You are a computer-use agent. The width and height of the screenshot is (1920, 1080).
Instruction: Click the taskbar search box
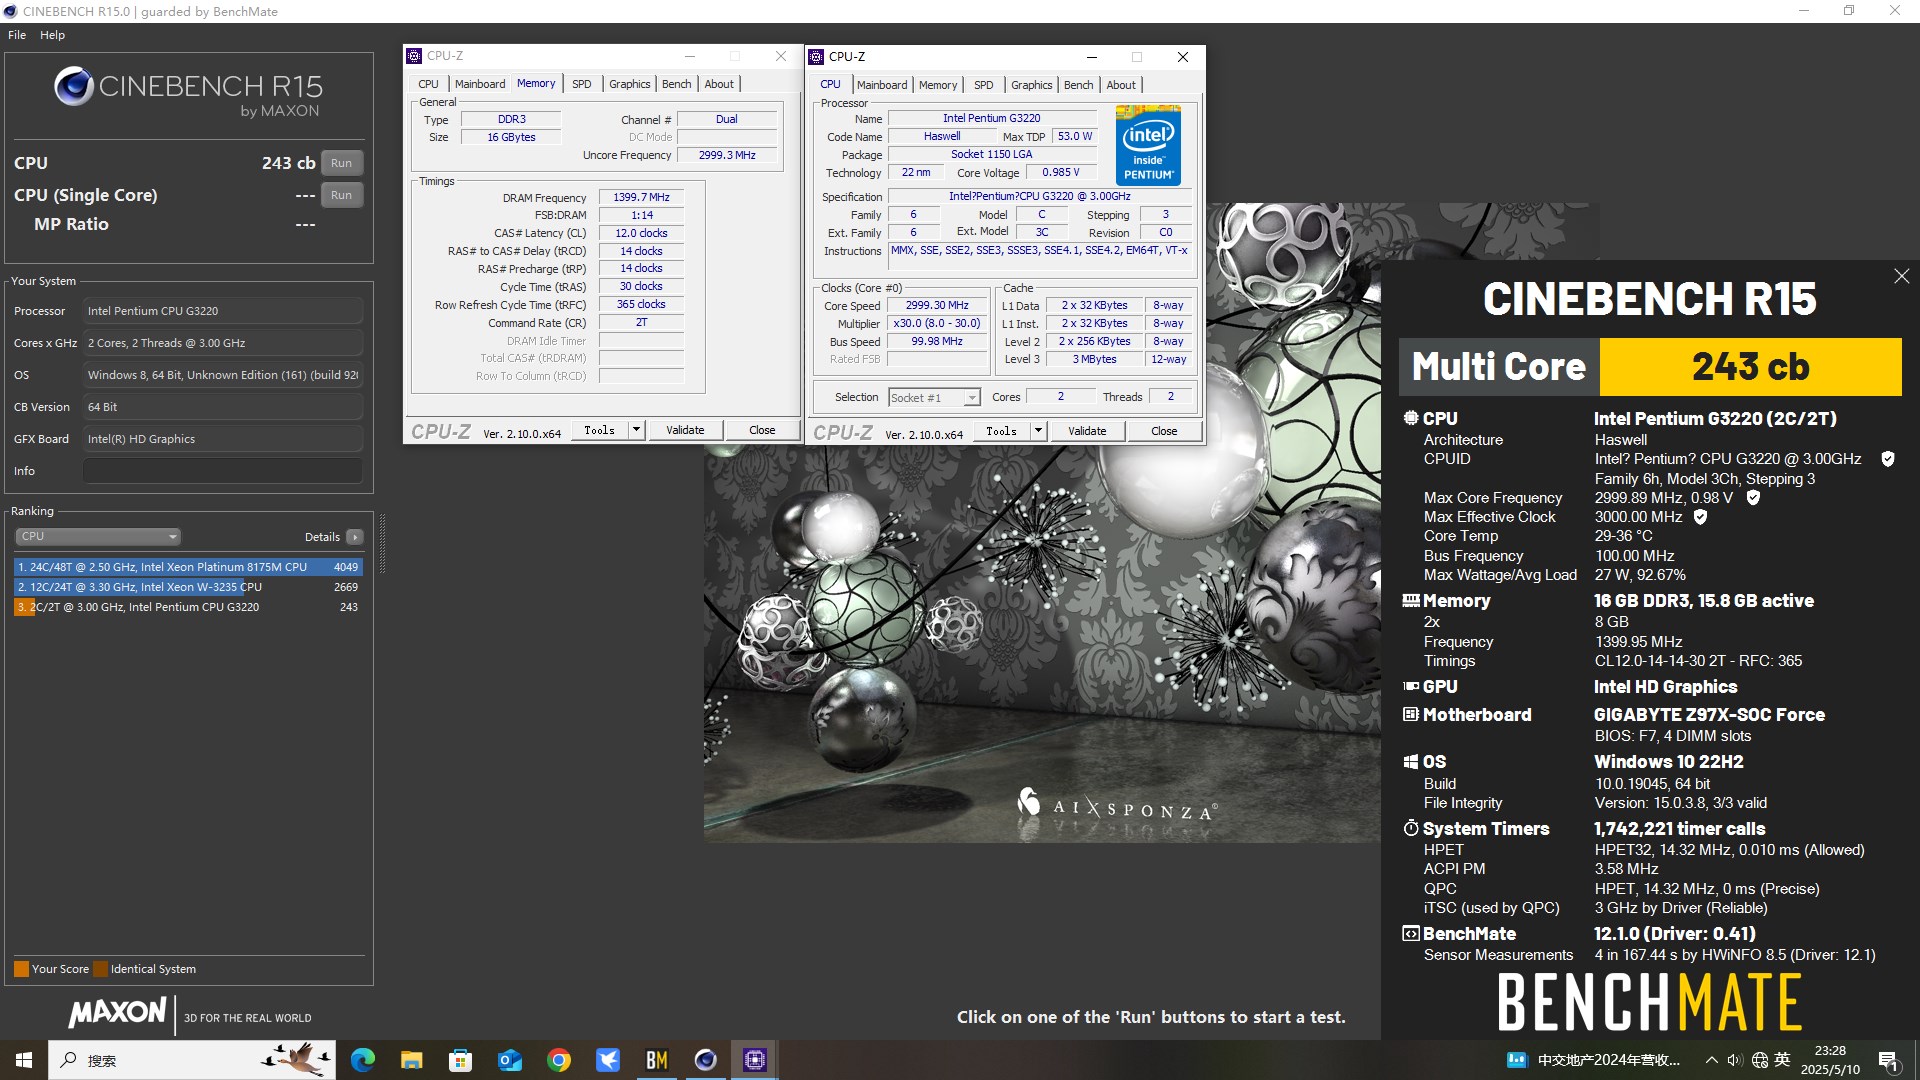point(192,1060)
